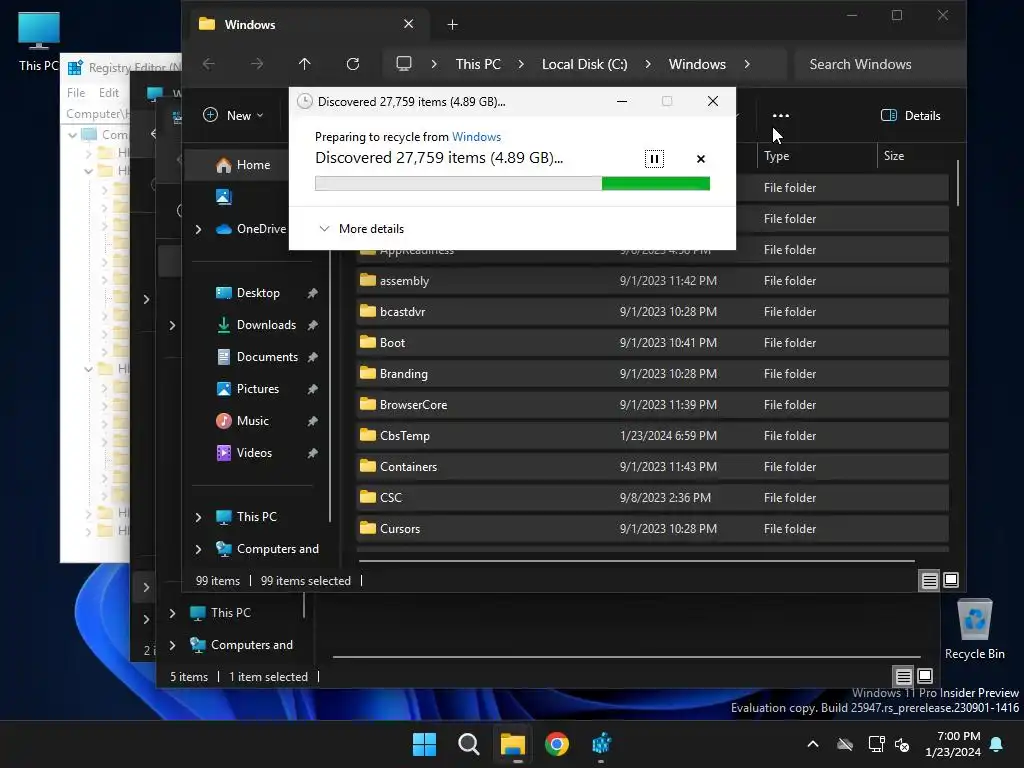Add a new File Explorer tab

[453, 25]
